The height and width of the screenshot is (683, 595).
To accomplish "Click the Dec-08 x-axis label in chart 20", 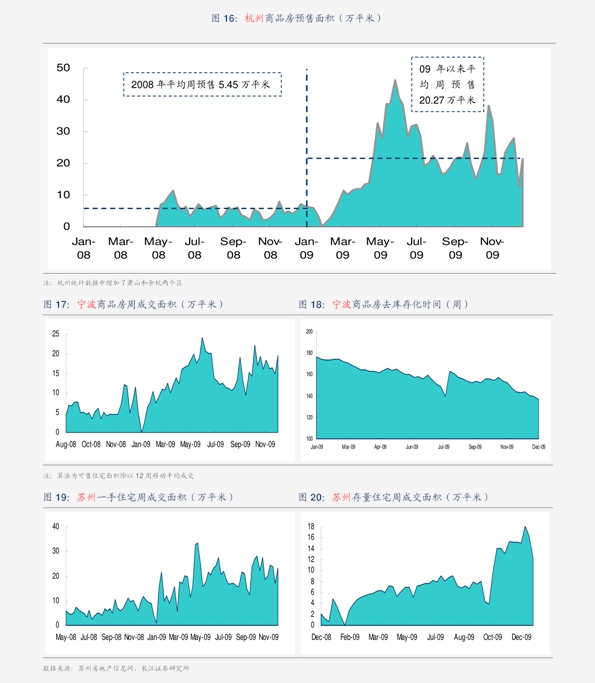I will tap(321, 637).
